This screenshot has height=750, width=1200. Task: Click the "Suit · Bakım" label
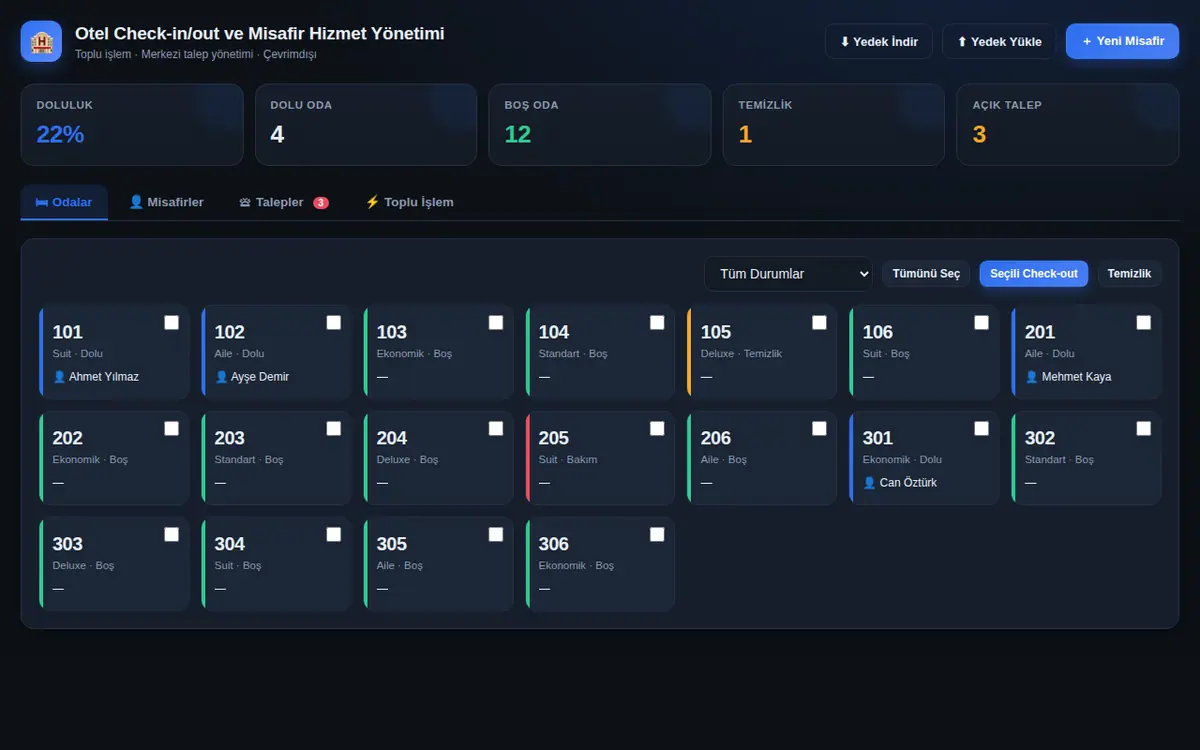tap(568, 460)
